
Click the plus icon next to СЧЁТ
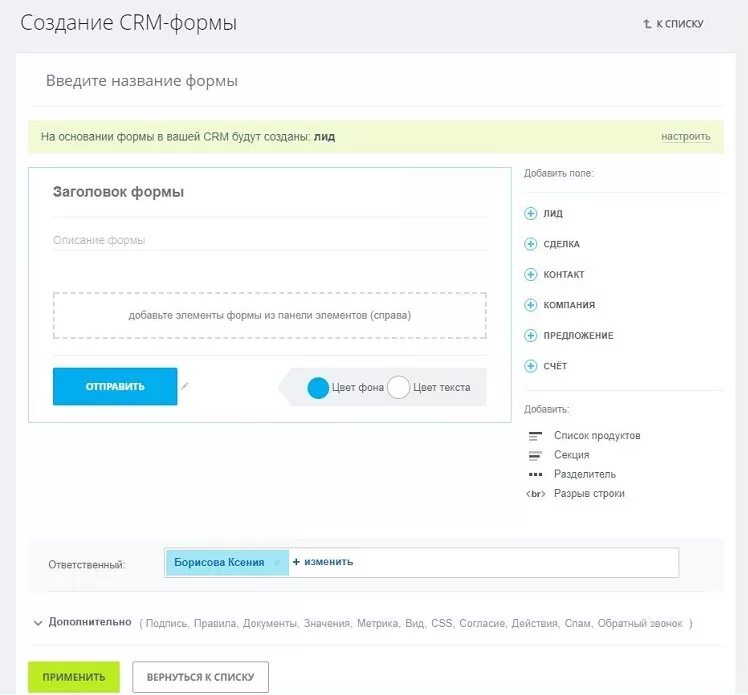pyautogui.click(x=530, y=366)
